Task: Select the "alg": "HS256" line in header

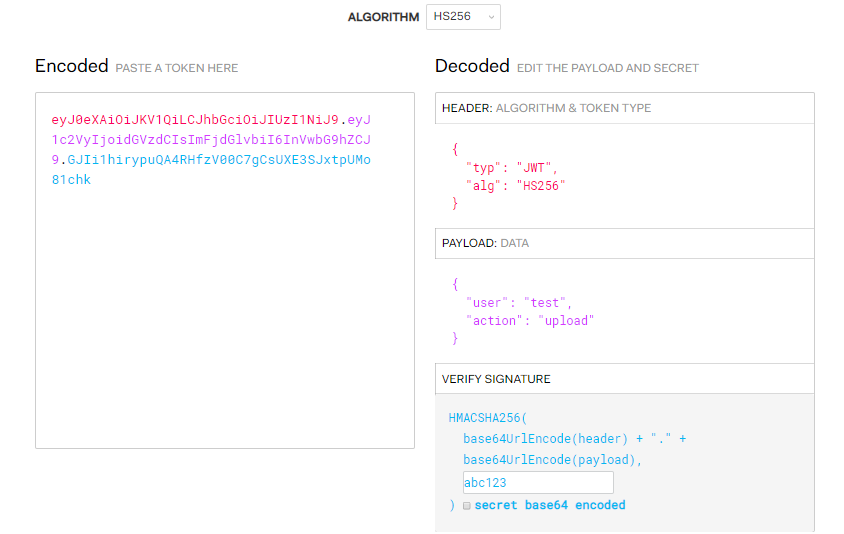Action: (515, 185)
